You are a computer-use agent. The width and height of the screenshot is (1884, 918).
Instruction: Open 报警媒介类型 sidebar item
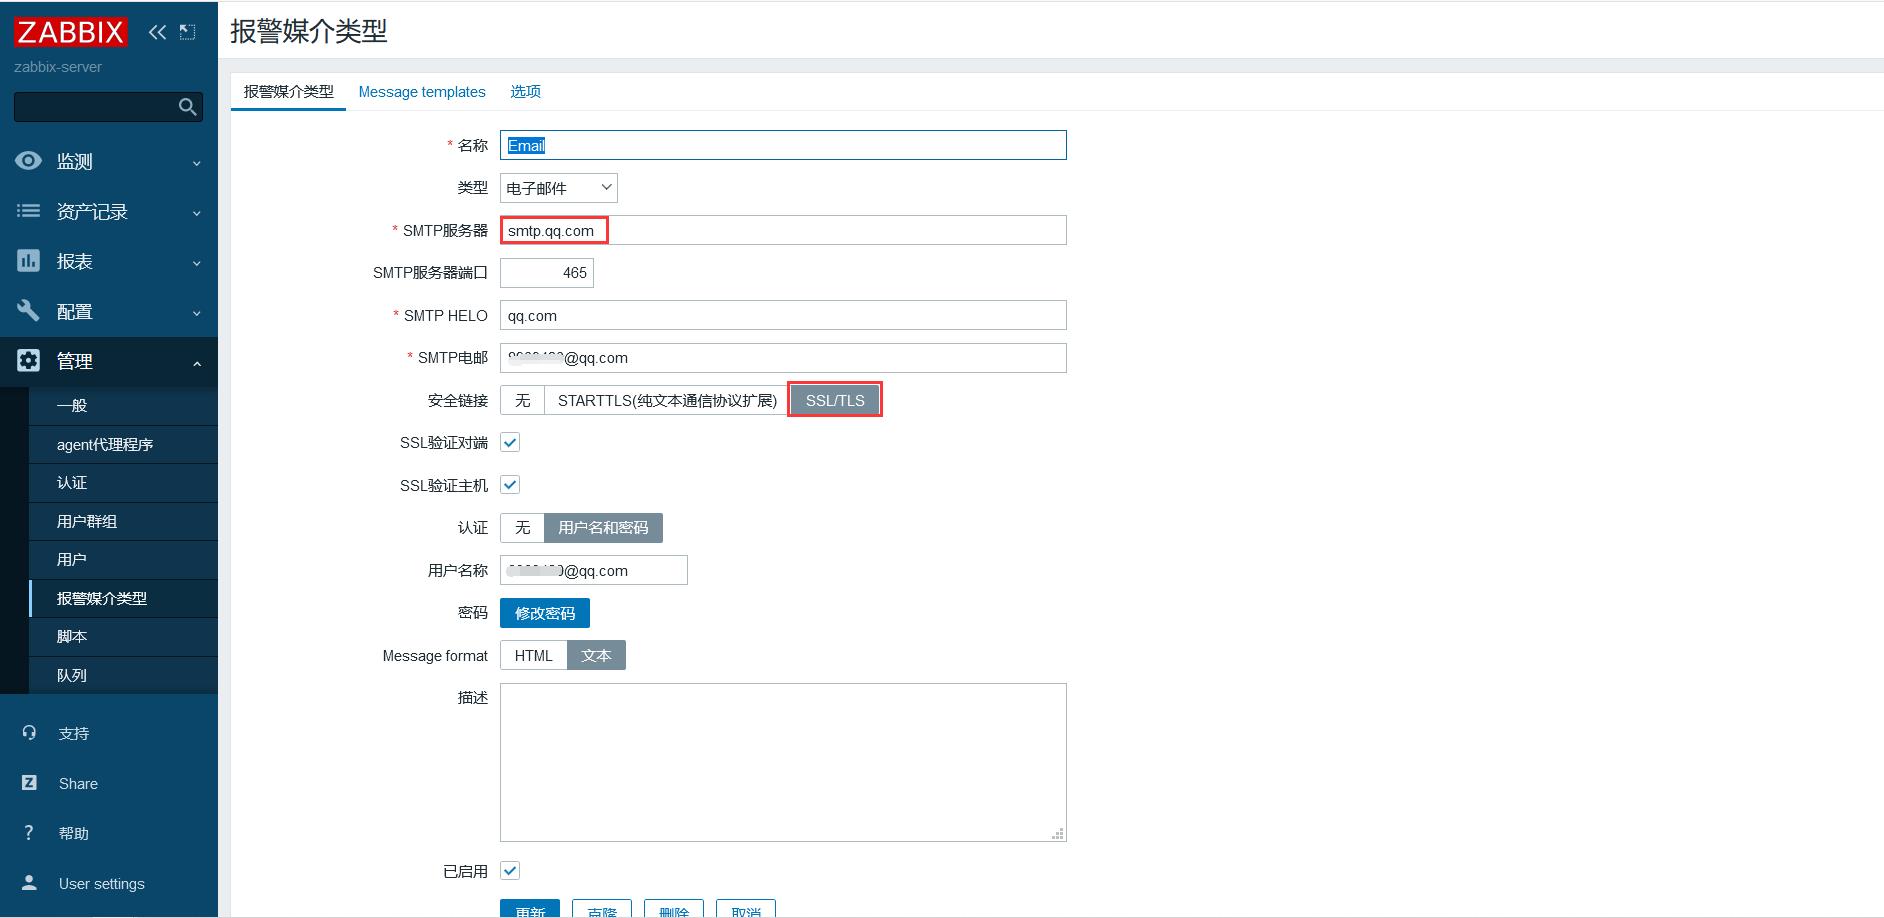(124, 598)
